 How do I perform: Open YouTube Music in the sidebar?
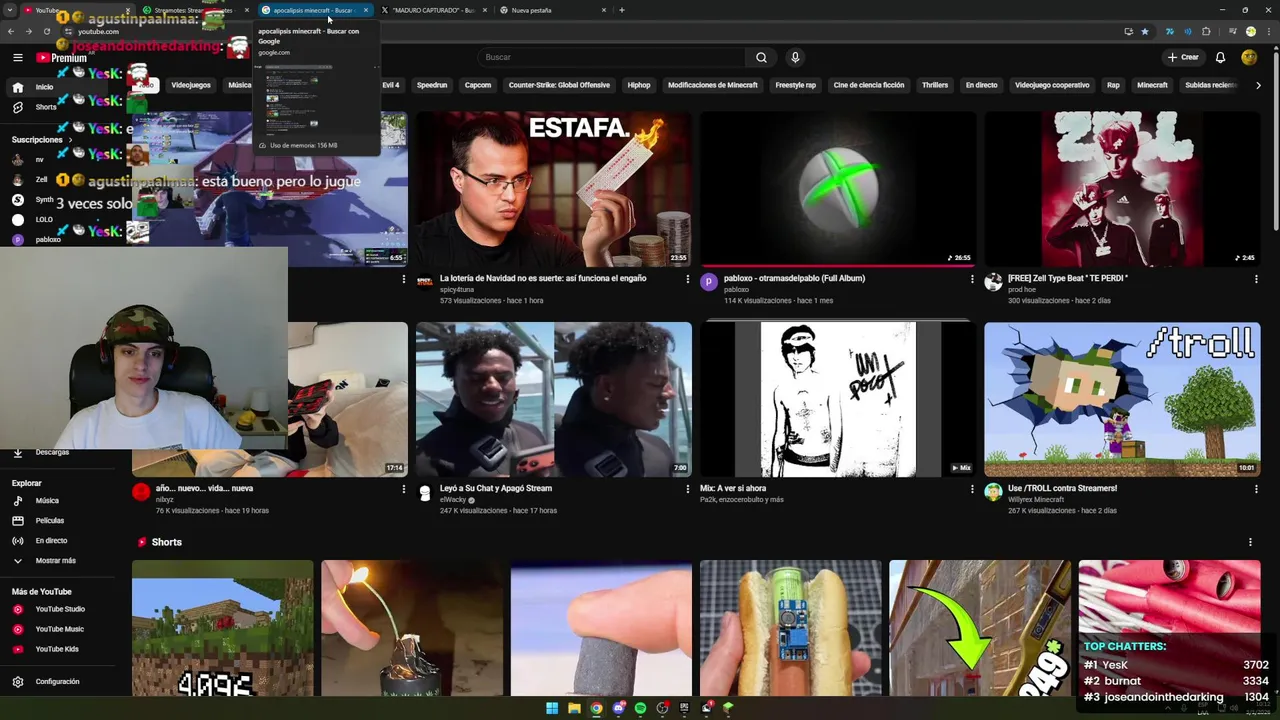tap(59, 629)
